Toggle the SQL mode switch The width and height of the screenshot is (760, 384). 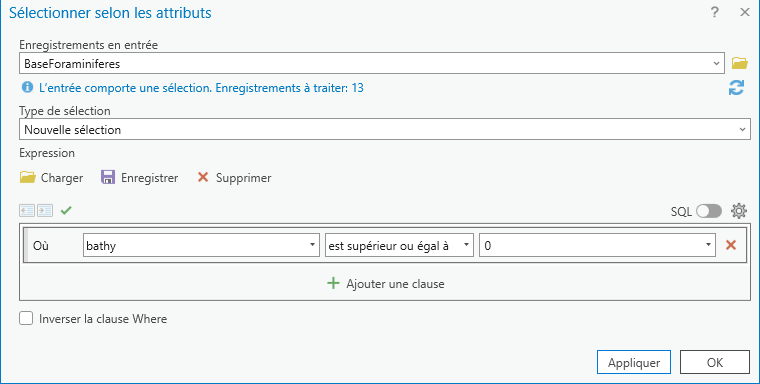709,211
